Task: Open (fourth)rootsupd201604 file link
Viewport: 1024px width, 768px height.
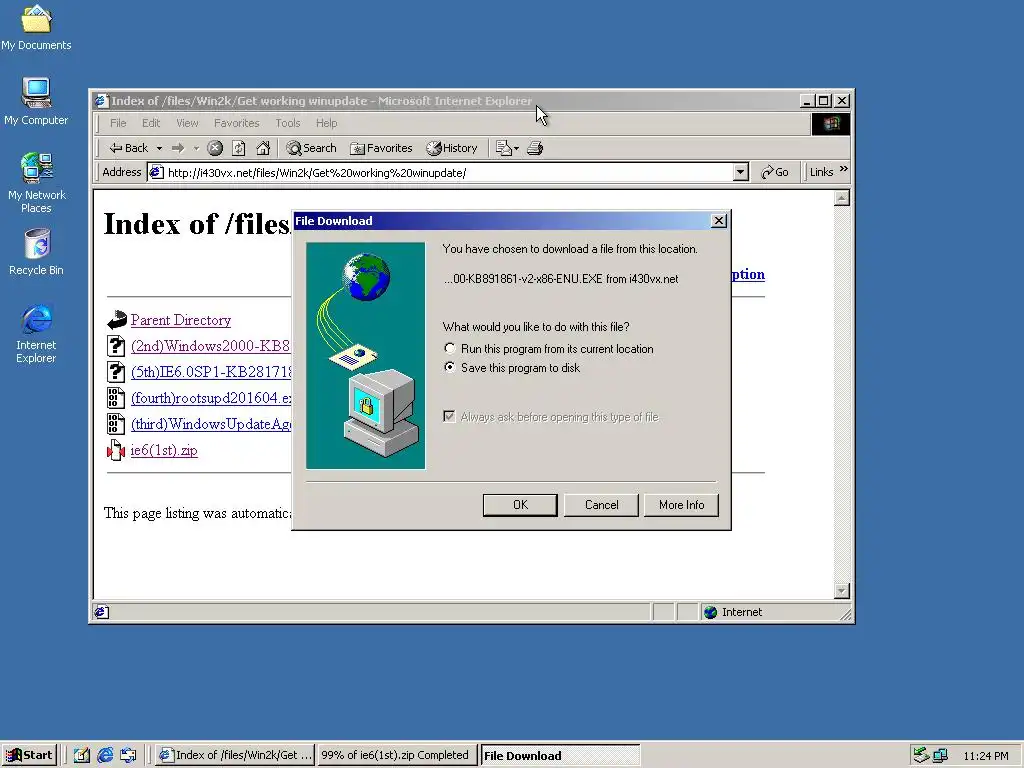Action: [x=211, y=398]
